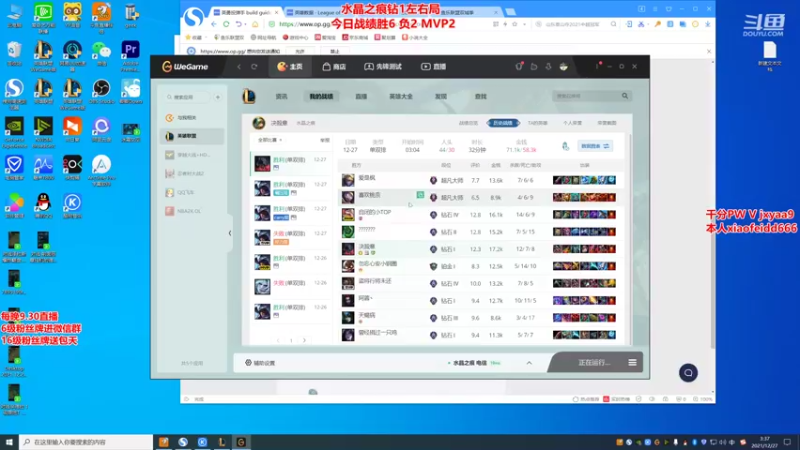Click the magnifier icon in summoner search
Screen dimensions: 800x450
[625, 96]
